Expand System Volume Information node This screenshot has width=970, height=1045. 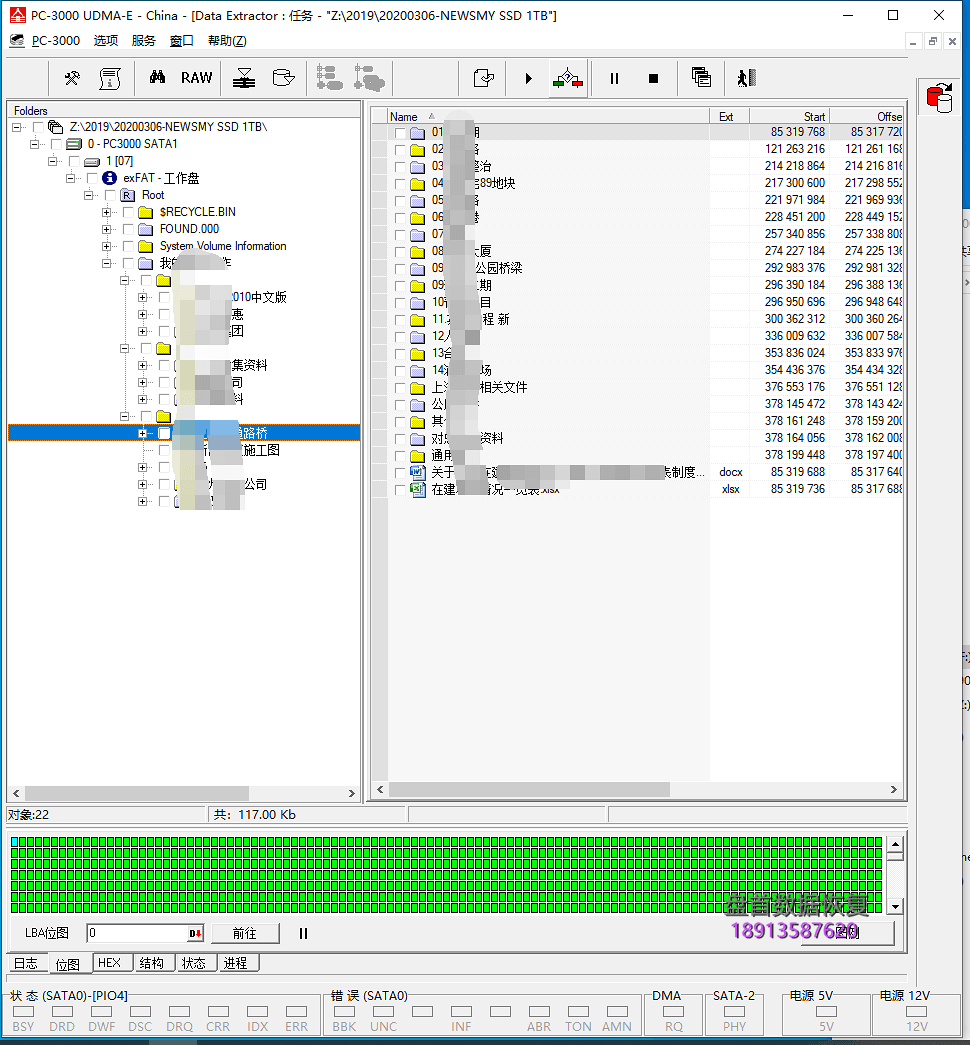coord(106,247)
